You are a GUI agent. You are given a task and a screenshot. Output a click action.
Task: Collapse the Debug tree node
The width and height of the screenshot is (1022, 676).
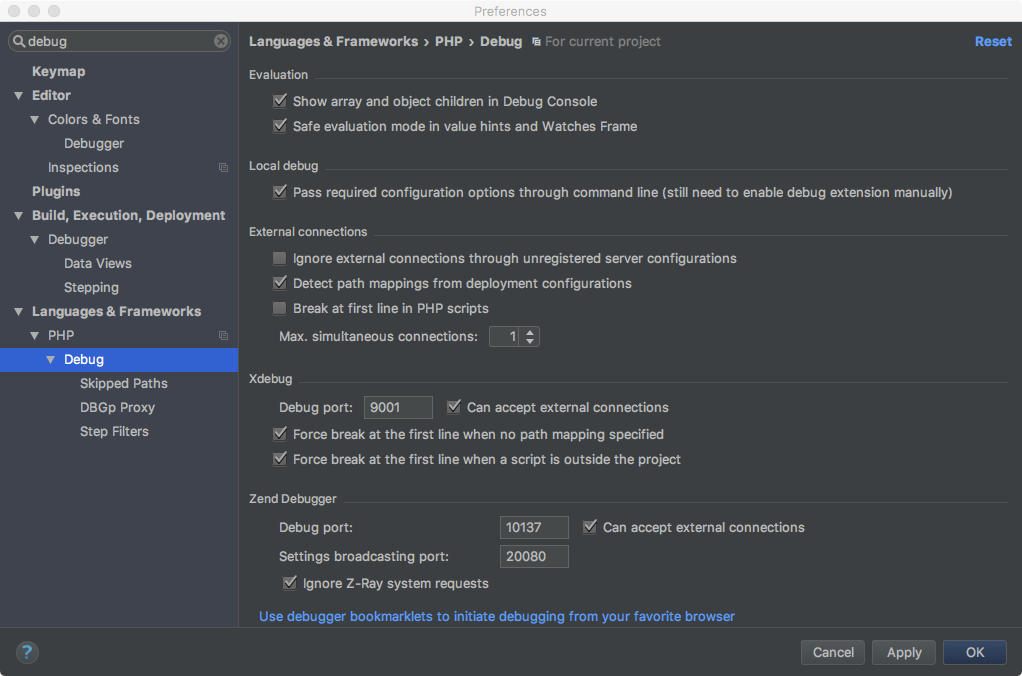click(50, 360)
